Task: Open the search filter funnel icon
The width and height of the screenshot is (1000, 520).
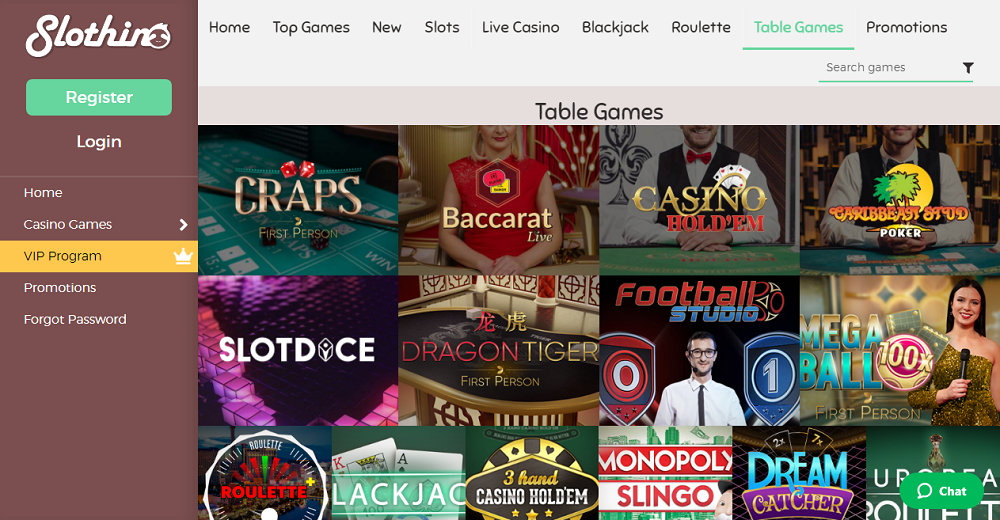Action: pyautogui.click(x=967, y=68)
